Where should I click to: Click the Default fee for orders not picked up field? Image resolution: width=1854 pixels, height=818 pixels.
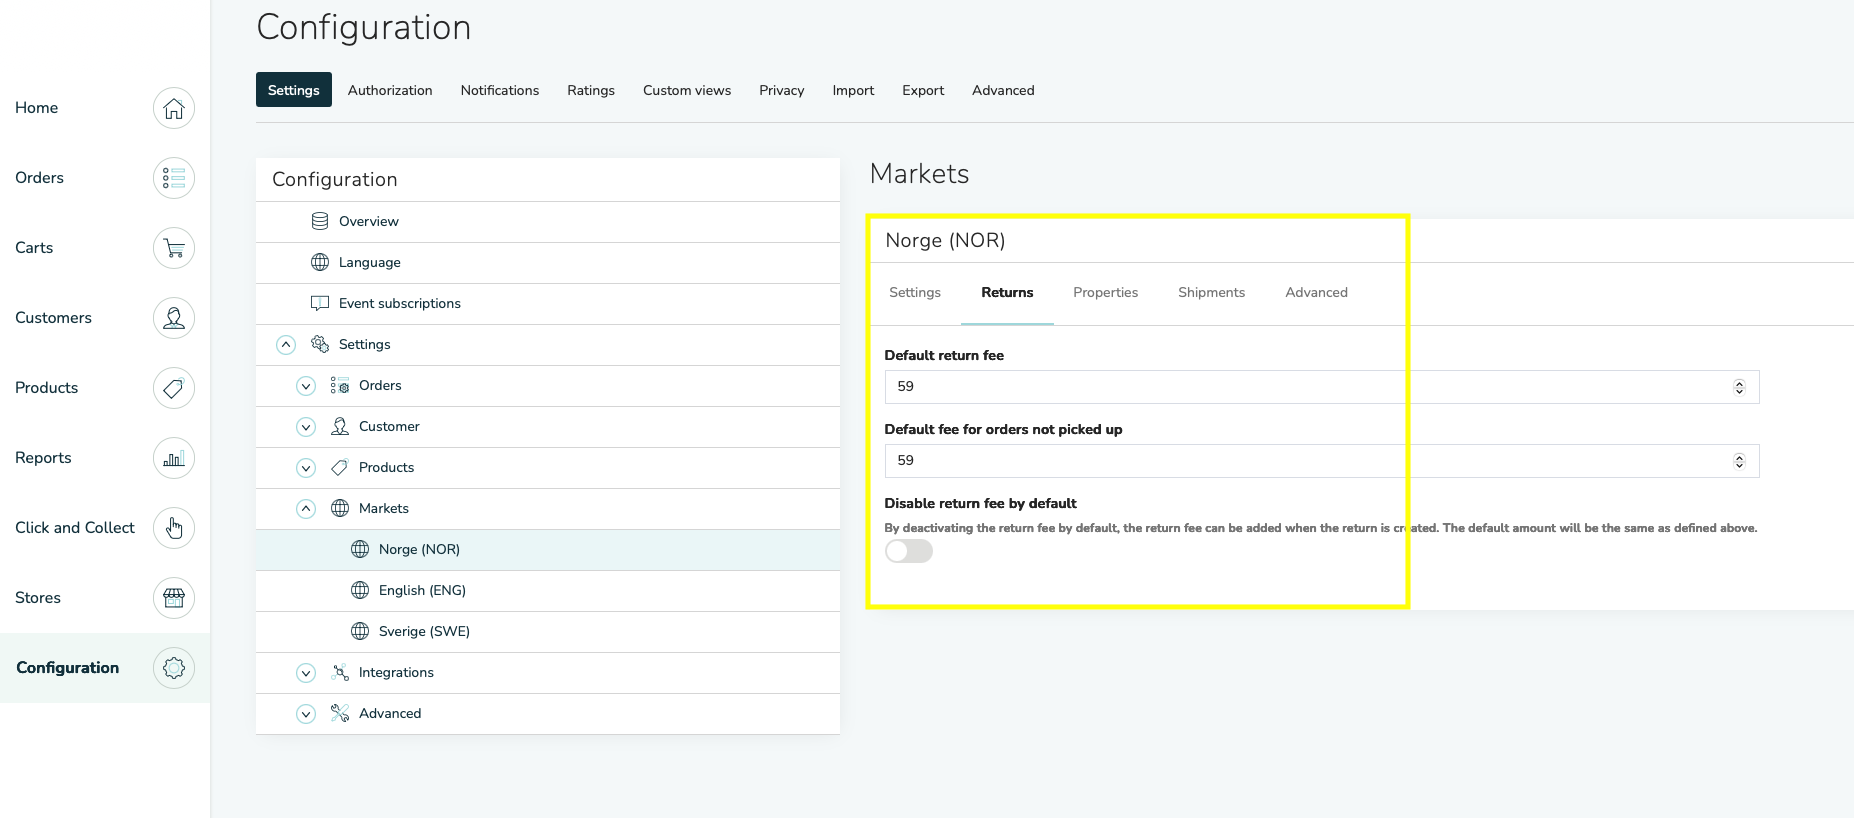(x=1300, y=461)
